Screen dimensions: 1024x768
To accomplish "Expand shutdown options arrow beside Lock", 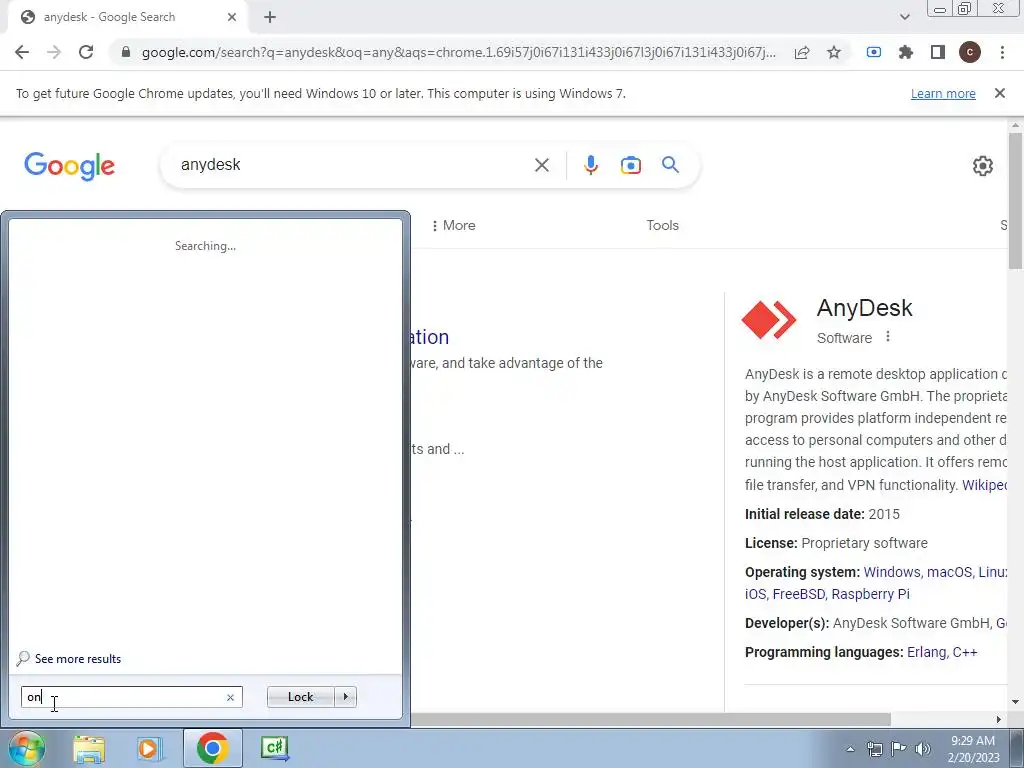I will click(345, 697).
